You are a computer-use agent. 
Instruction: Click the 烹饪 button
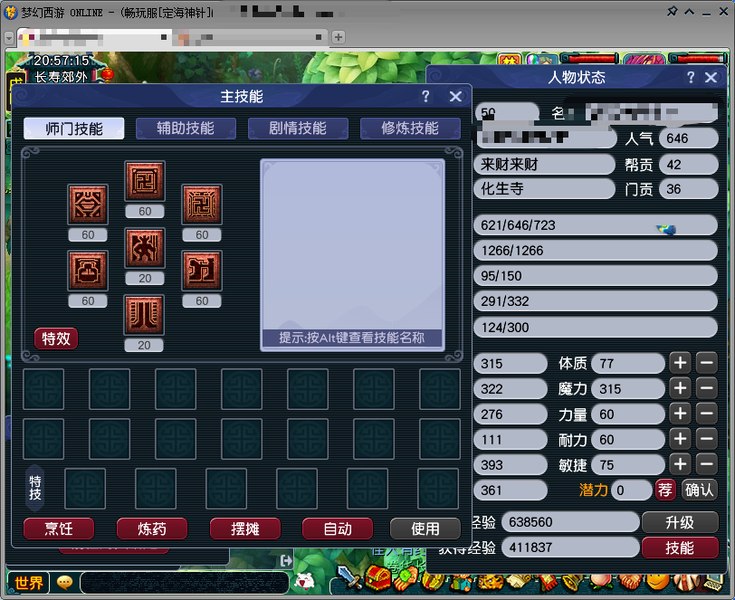pyautogui.click(x=59, y=529)
